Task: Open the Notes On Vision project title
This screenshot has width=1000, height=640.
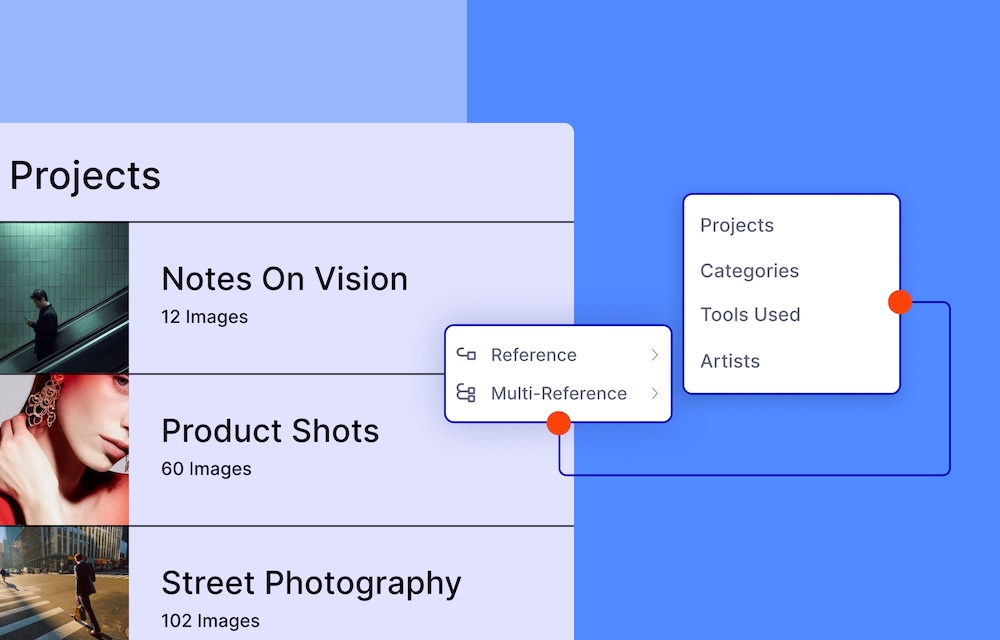Action: [284, 279]
